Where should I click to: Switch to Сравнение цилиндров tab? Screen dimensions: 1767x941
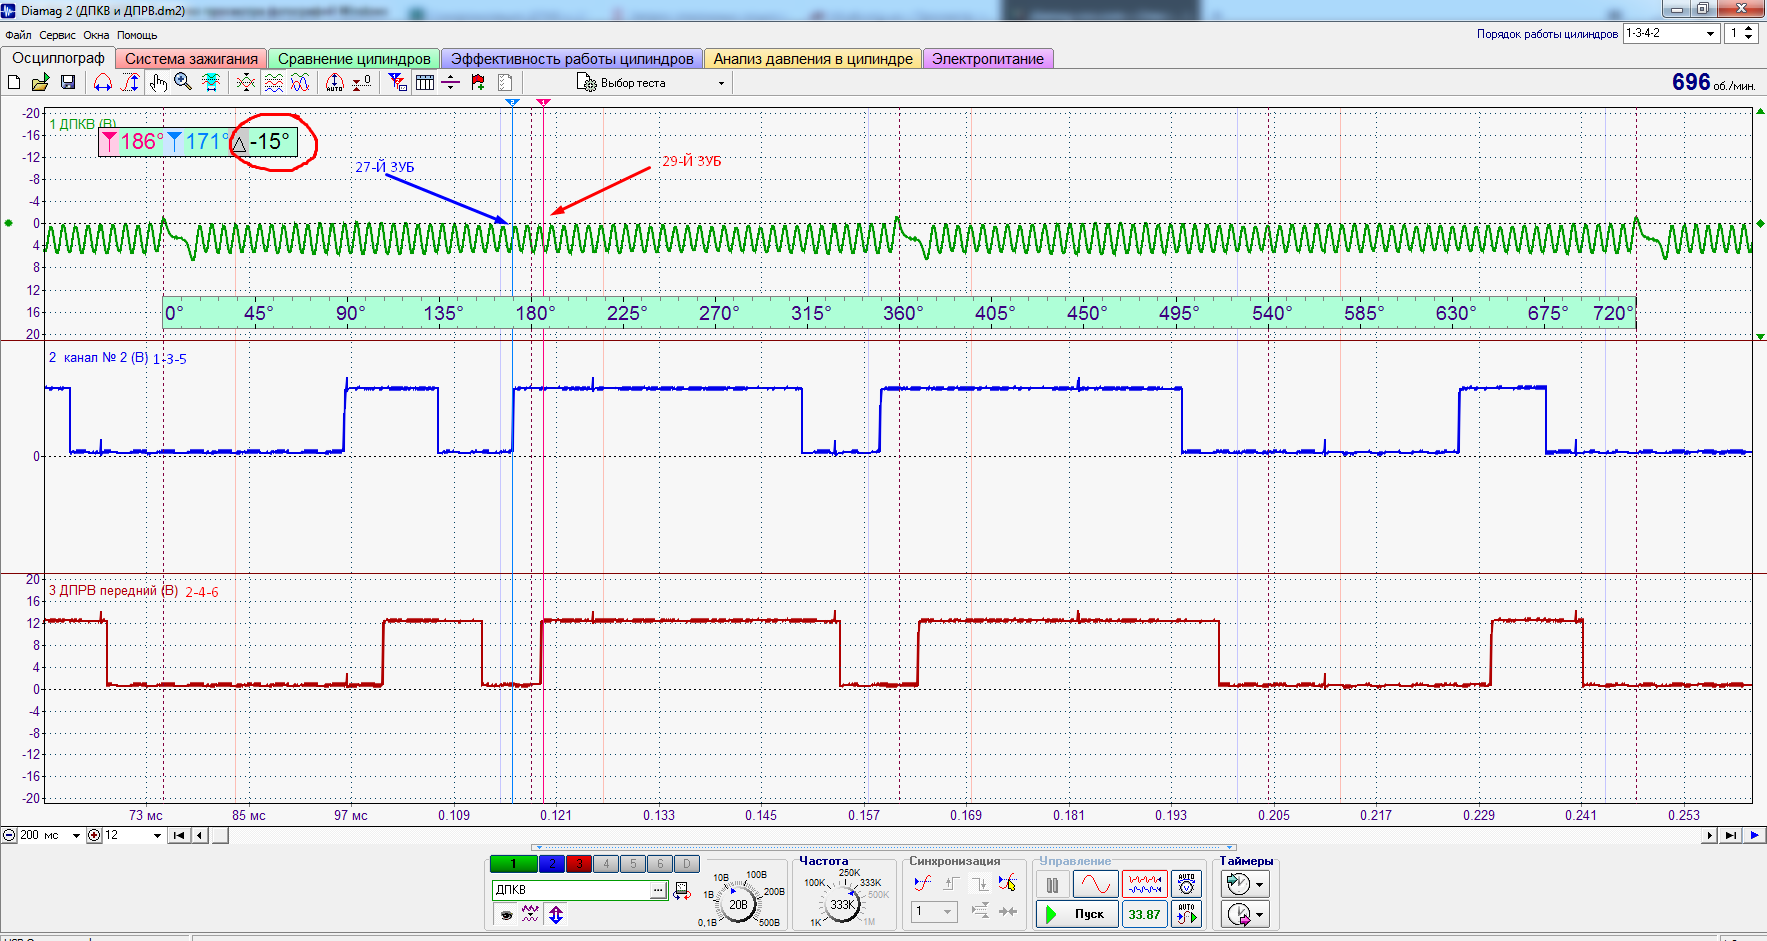(354, 59)
